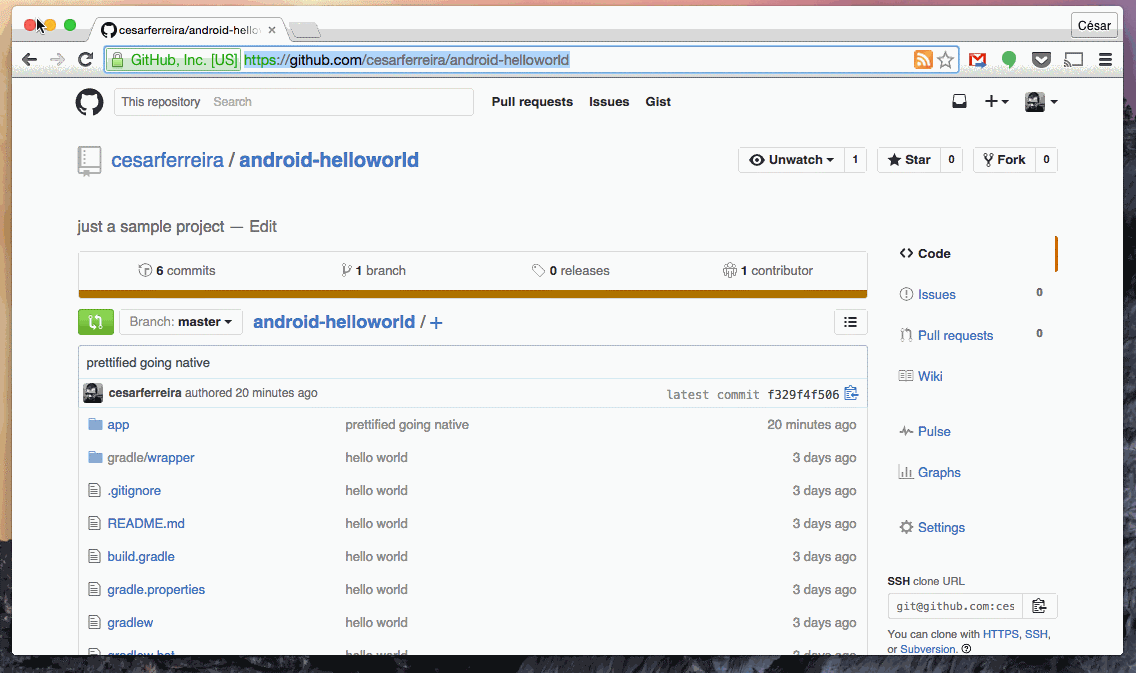The height and width of the screenshot is (673, 1136).
Task: Open the README.md file
Action: pyautogui.click(x=146, y=524)
